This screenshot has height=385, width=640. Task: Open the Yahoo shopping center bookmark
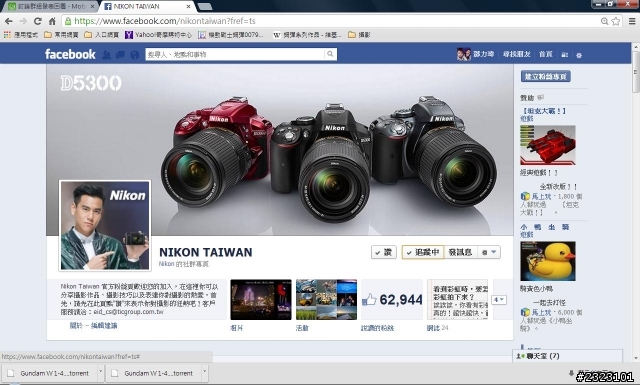pos(158,35)
